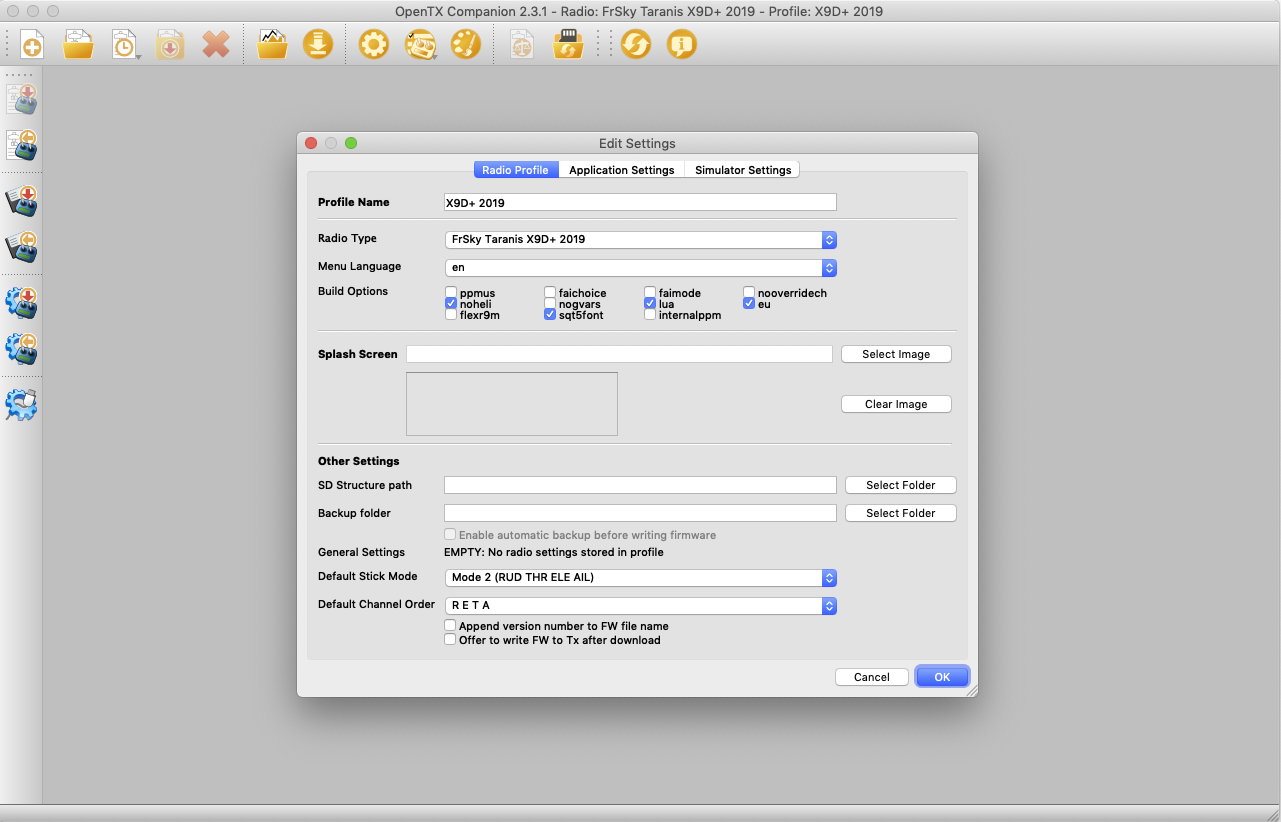The height and width of the screenshot is (822, 1281).
Task: Click the Backup folder path field
Action: [x=640, y=513]
